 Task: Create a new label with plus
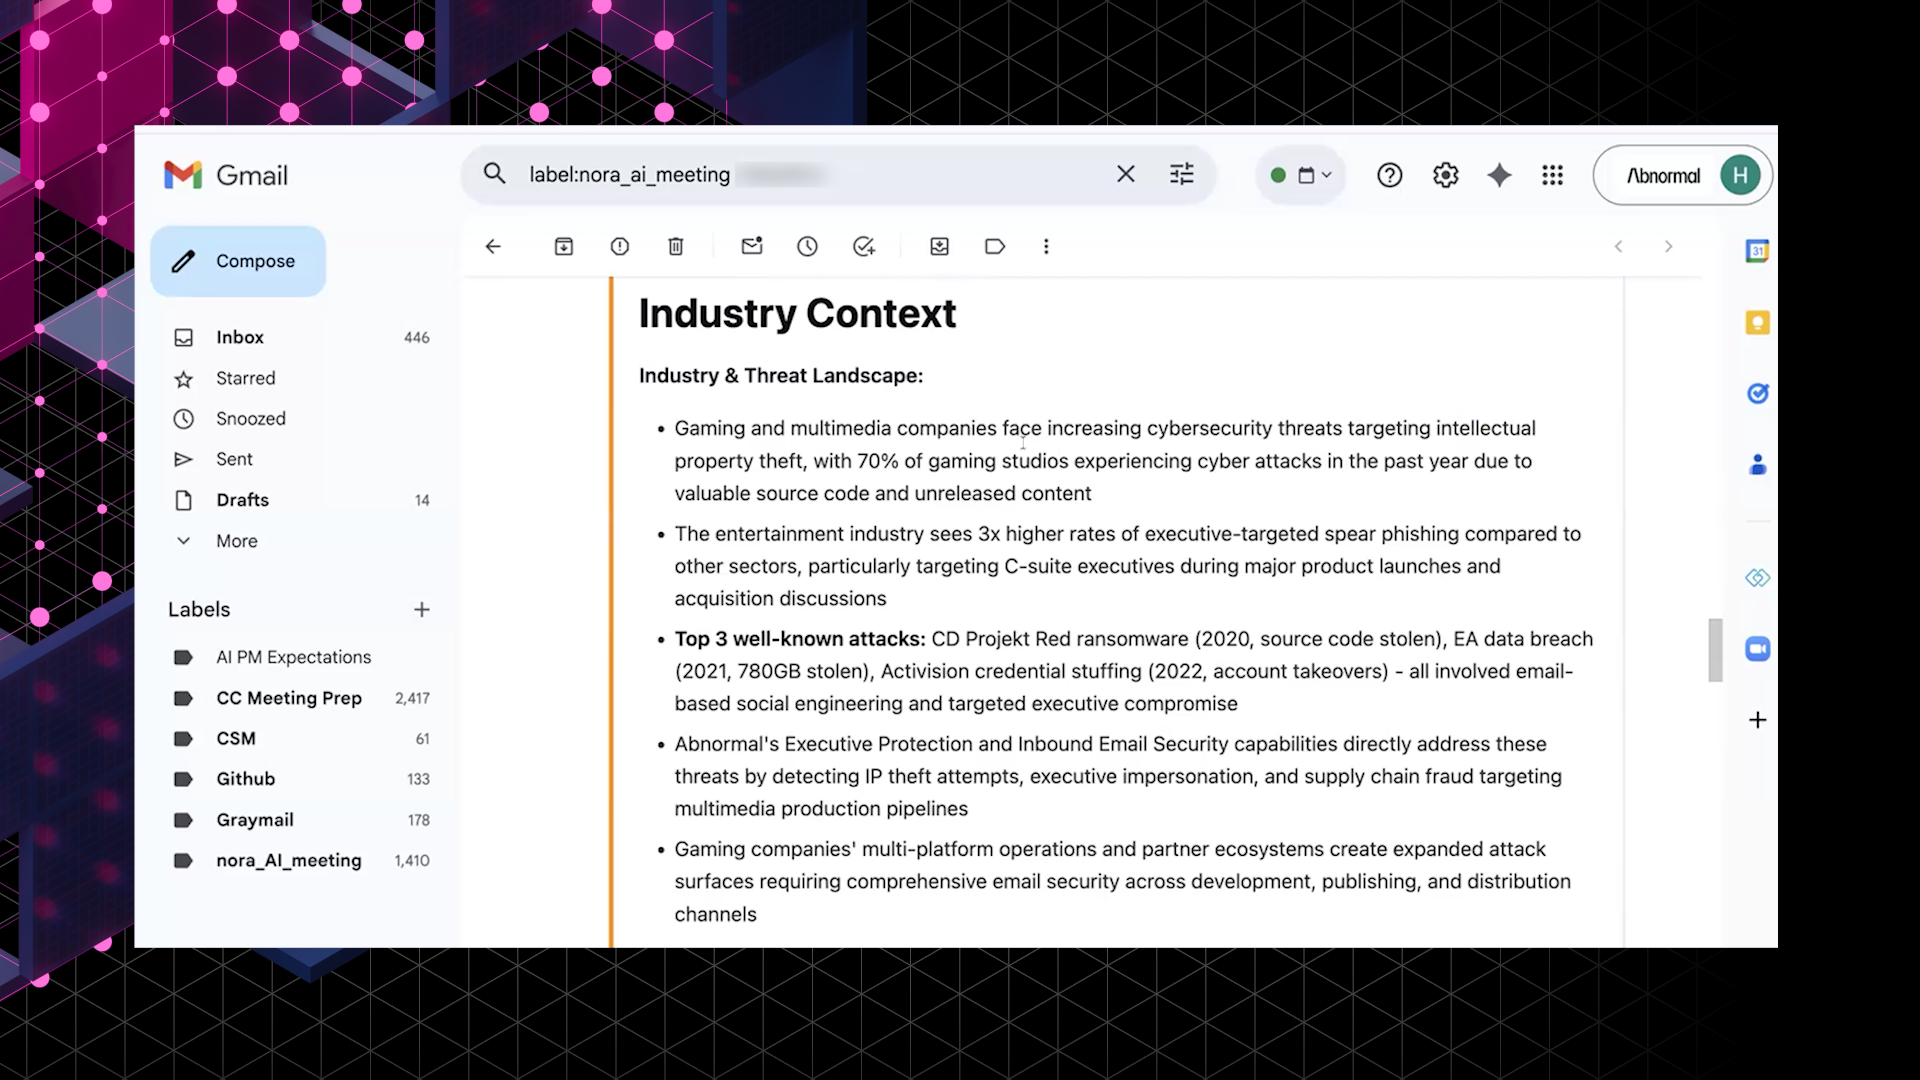click(x=422, y=609)
